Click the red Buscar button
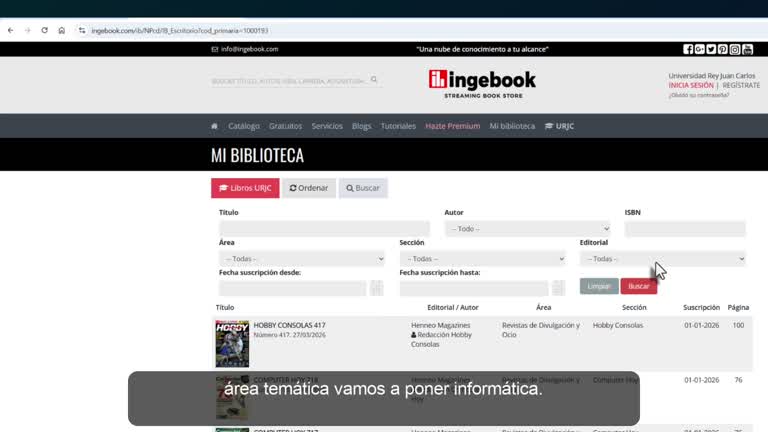Image resolution: width=768 pixels, height=432 pixels. (639, 286)
